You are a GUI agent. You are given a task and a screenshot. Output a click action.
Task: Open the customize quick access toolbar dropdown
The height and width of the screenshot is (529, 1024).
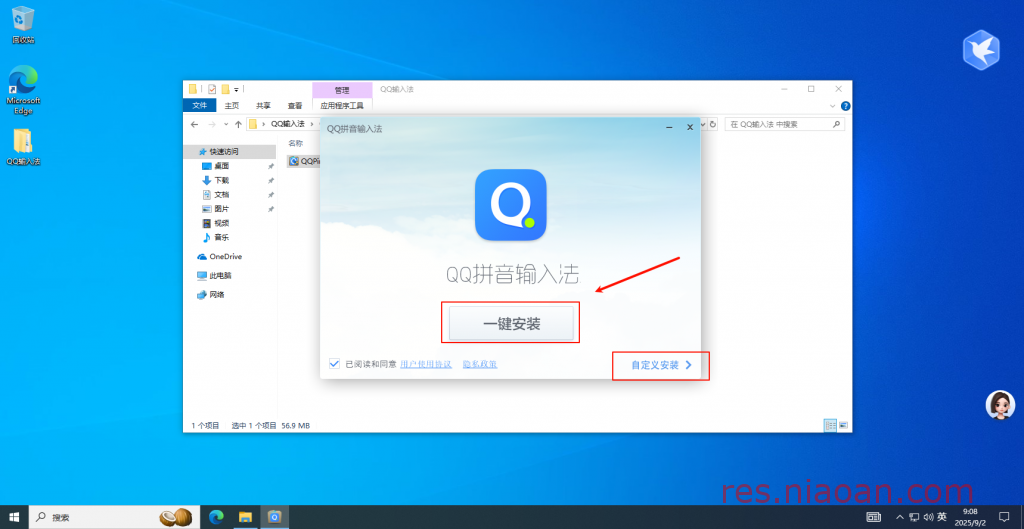236,89
